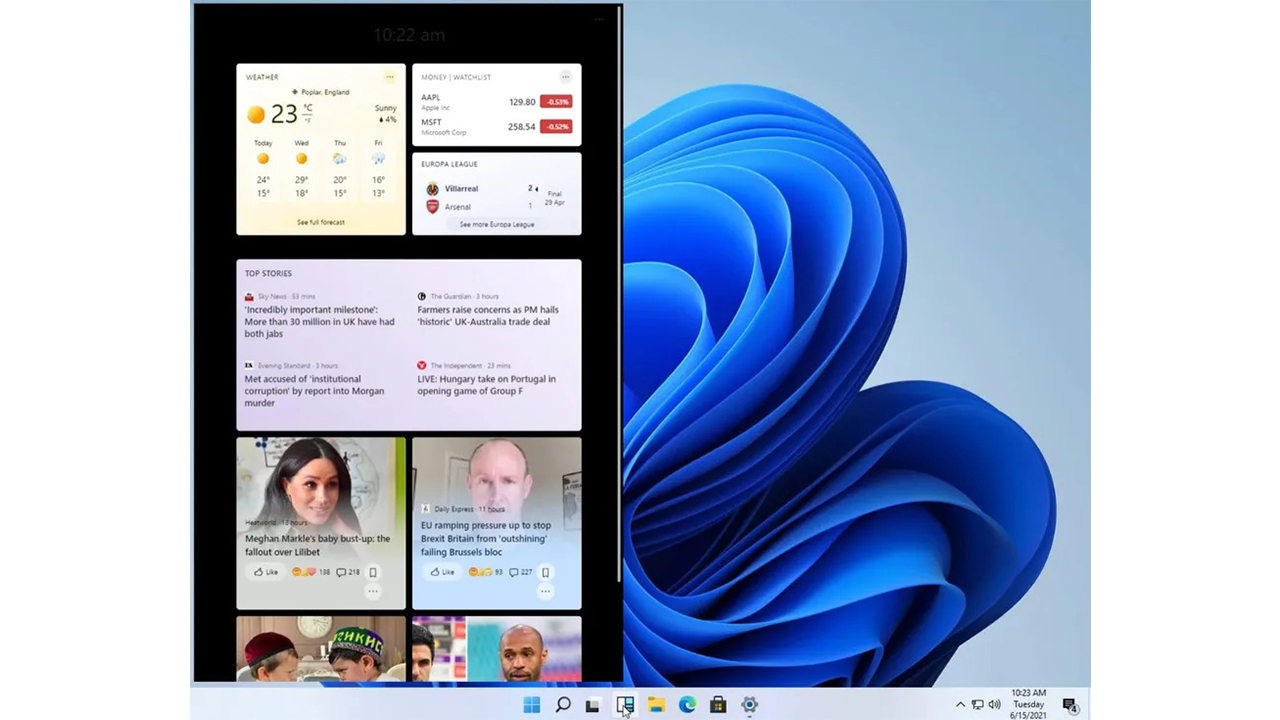
Task: Open more options on EU Brexit story
Action: [x=545, y=592]
